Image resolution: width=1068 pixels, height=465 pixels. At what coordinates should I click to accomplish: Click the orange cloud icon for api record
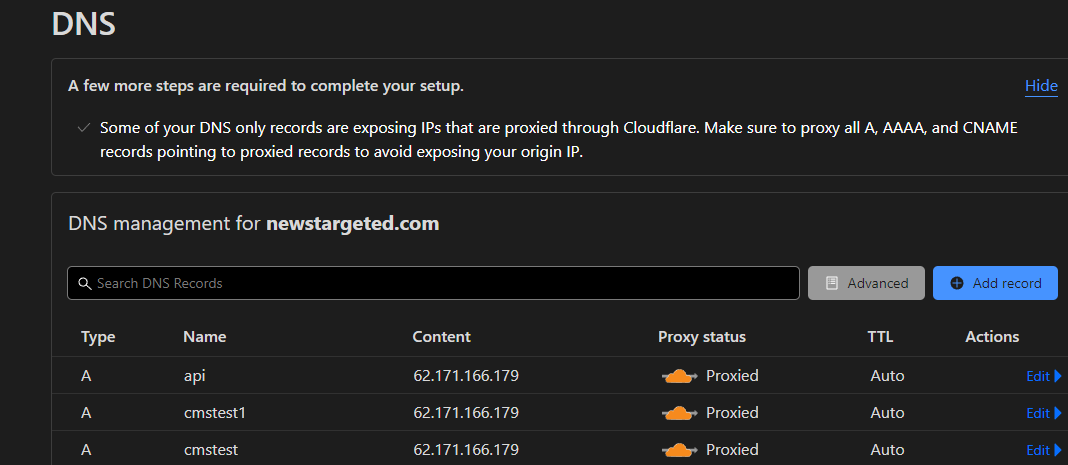[680, 376]
